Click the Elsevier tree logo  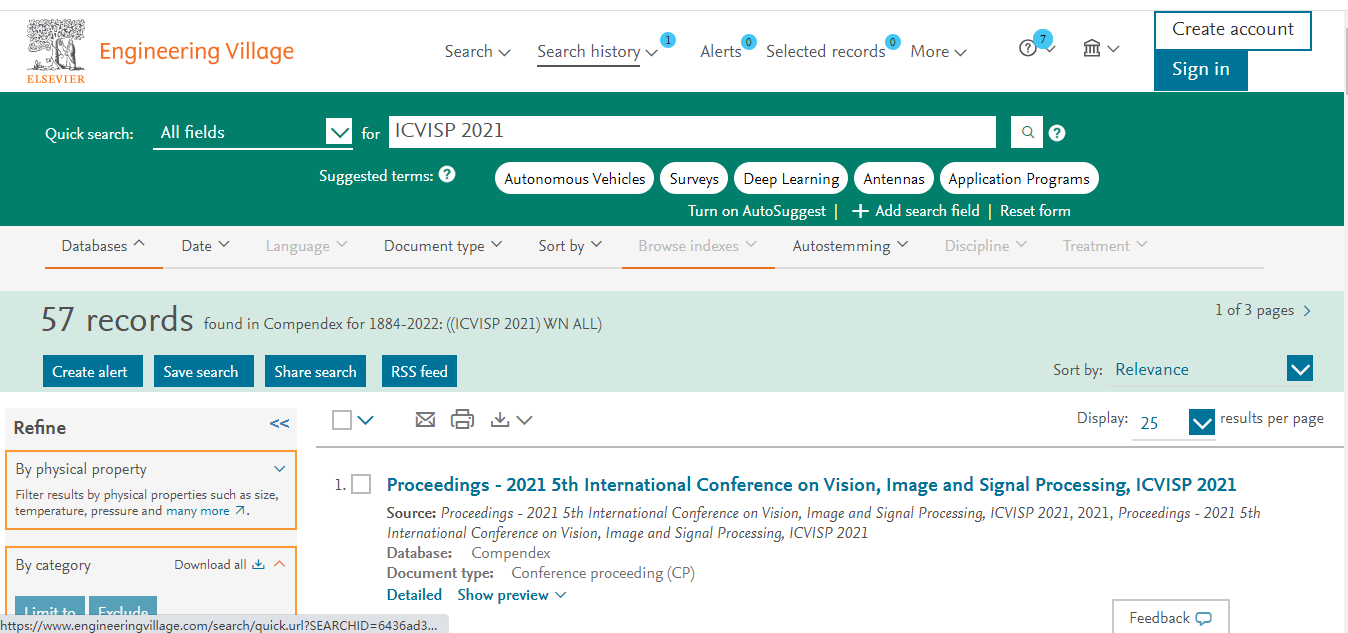pyautogui.click(x=56, y=51)
